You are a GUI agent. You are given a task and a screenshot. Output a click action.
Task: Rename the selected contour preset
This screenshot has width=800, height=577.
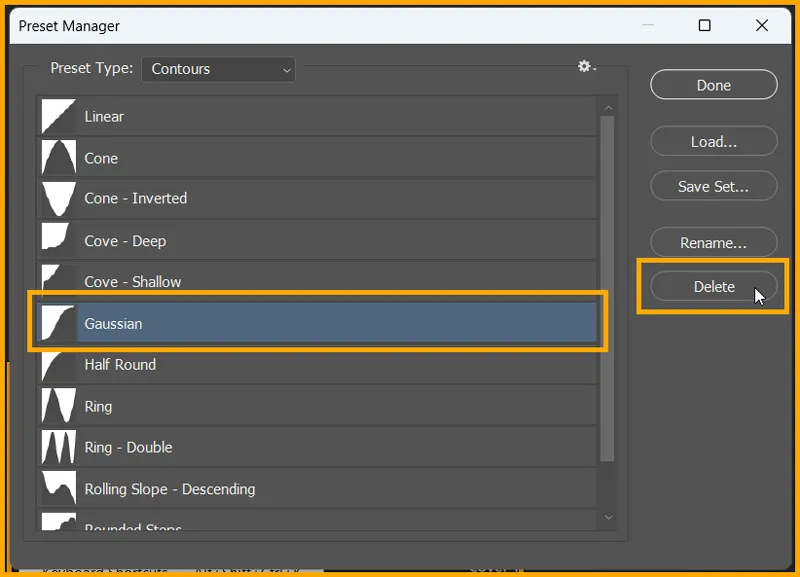pos(713,242)
